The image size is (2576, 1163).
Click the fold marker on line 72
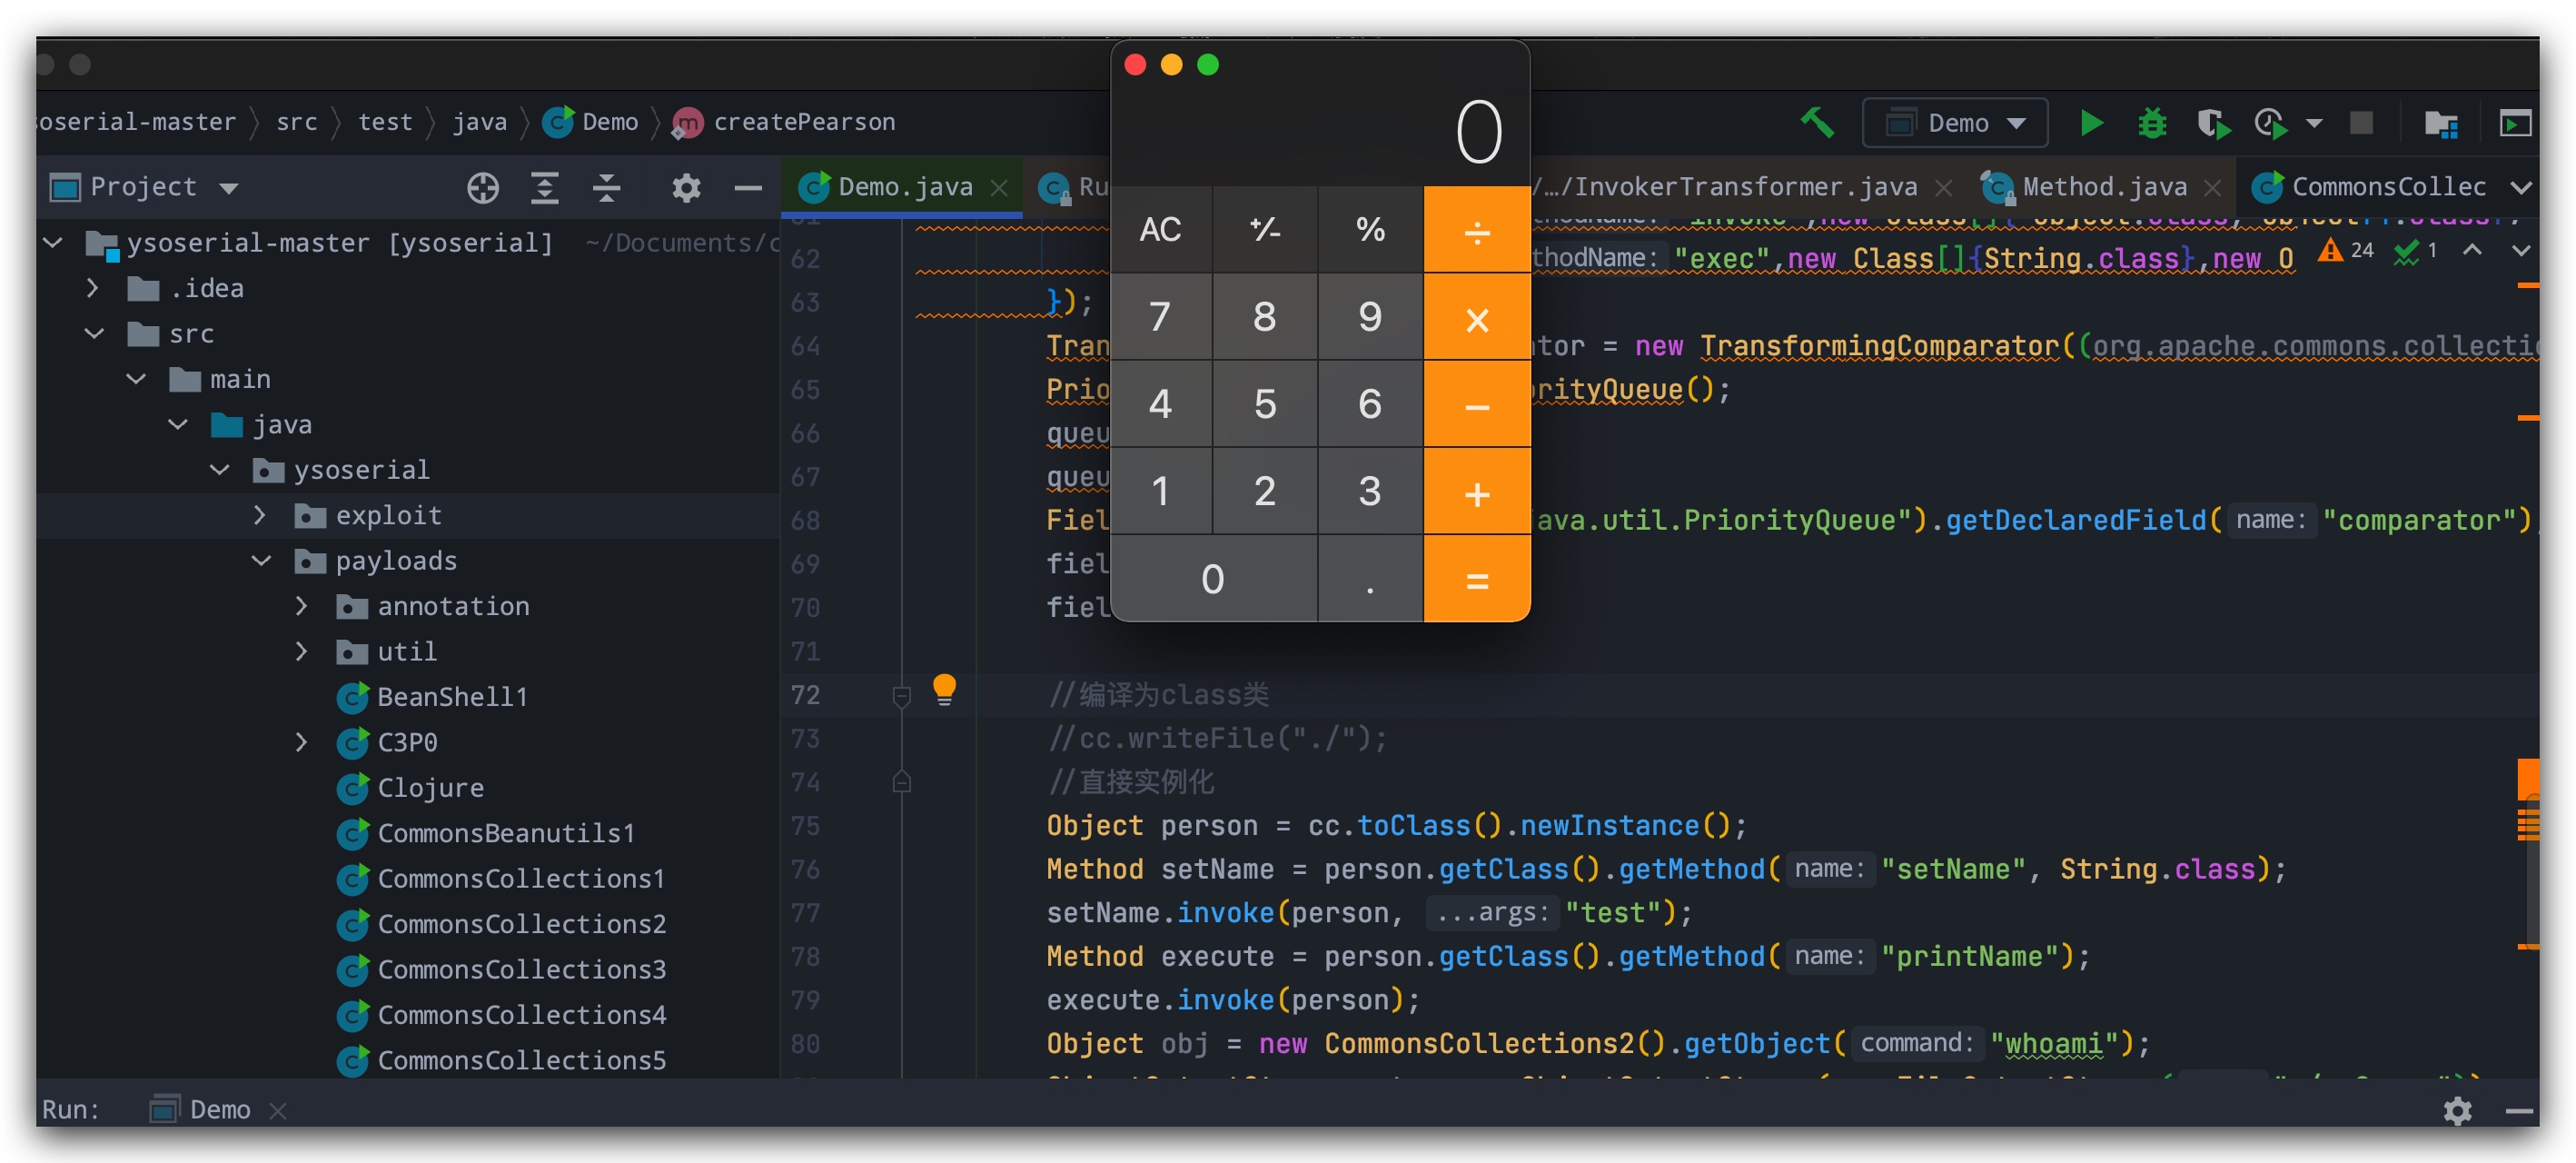point(901,695)
